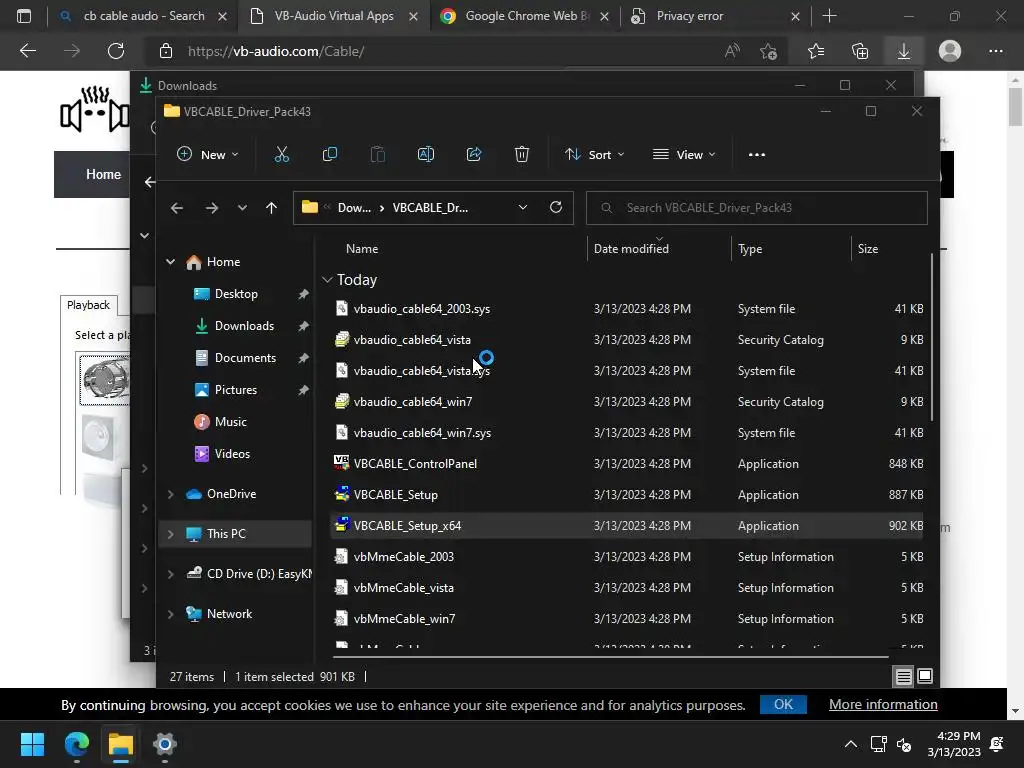
Task: Select VBCABLE_ControlPanel application file
Action: point(415,464)
